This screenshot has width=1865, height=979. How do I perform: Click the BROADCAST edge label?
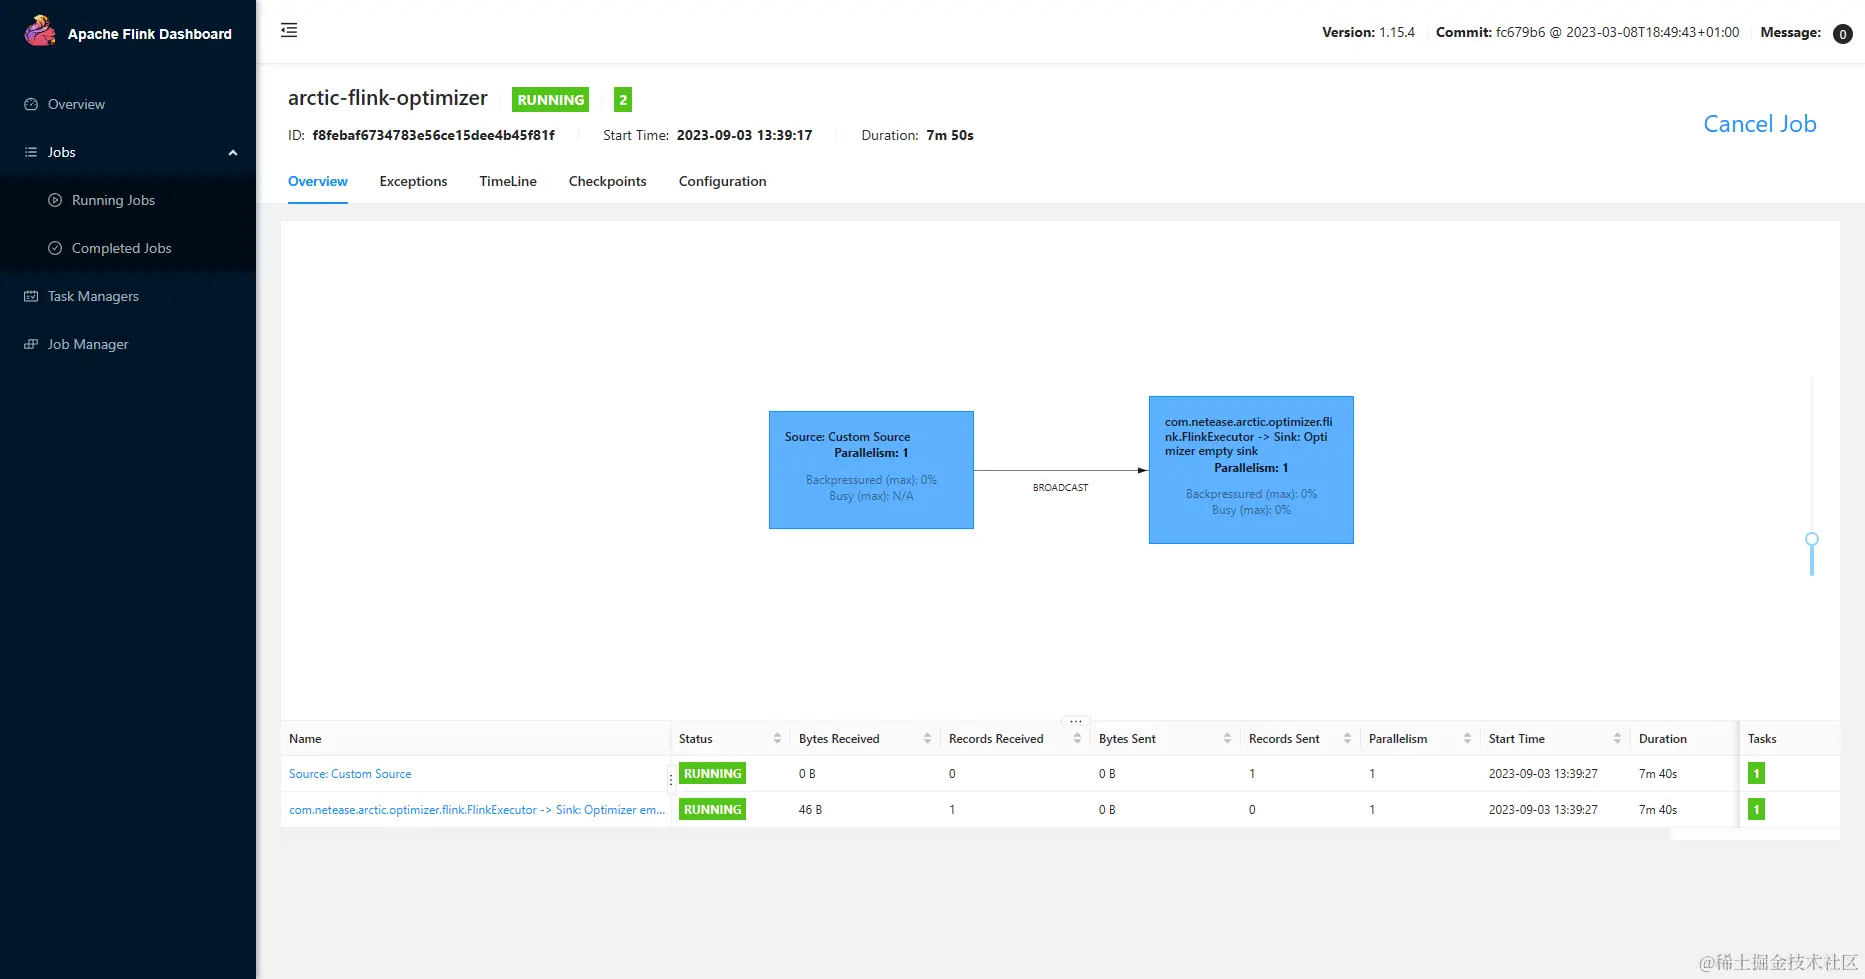[x=1060, y=488]
